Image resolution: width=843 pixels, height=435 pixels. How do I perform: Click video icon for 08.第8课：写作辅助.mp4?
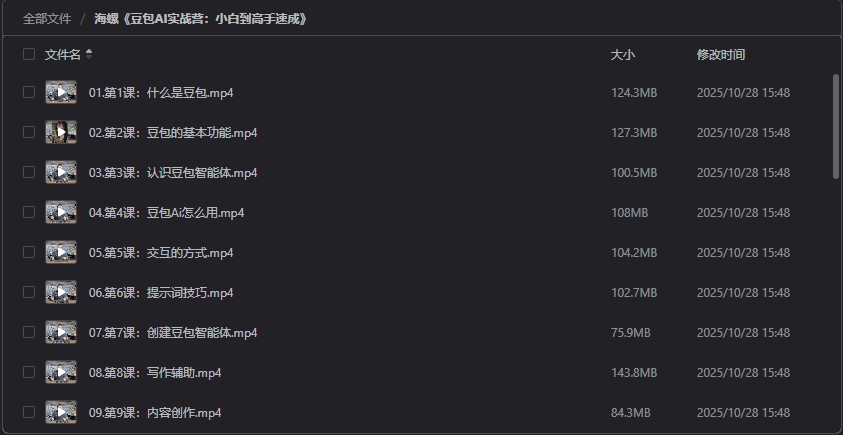point(61,373)
